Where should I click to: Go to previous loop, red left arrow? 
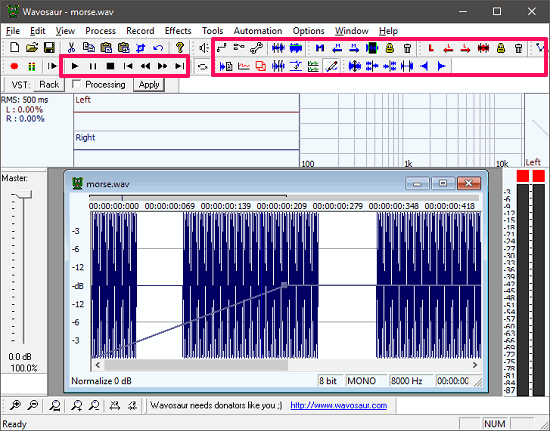448,48
